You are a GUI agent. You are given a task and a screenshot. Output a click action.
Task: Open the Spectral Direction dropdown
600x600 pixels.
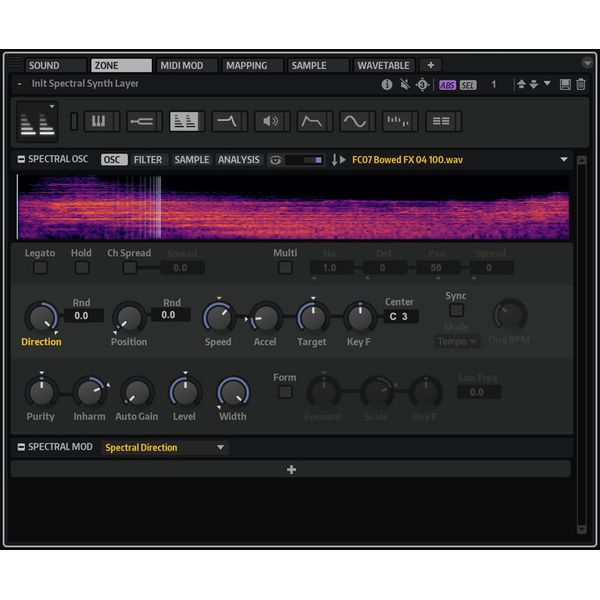click(165, 448)
